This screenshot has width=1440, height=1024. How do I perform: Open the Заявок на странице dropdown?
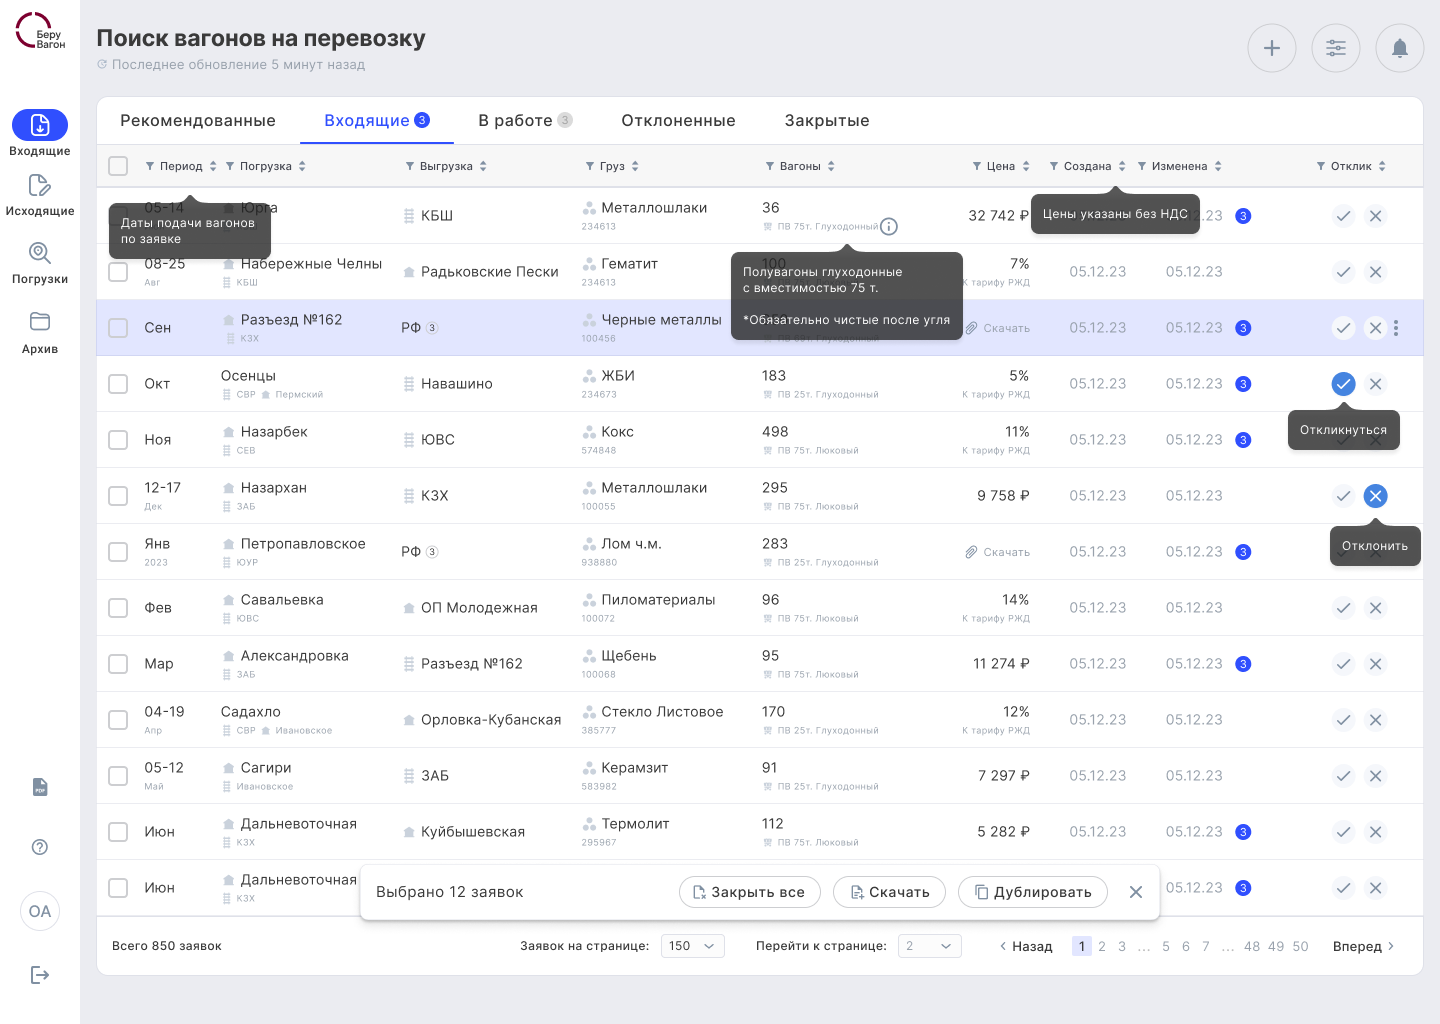pos(692,946)
